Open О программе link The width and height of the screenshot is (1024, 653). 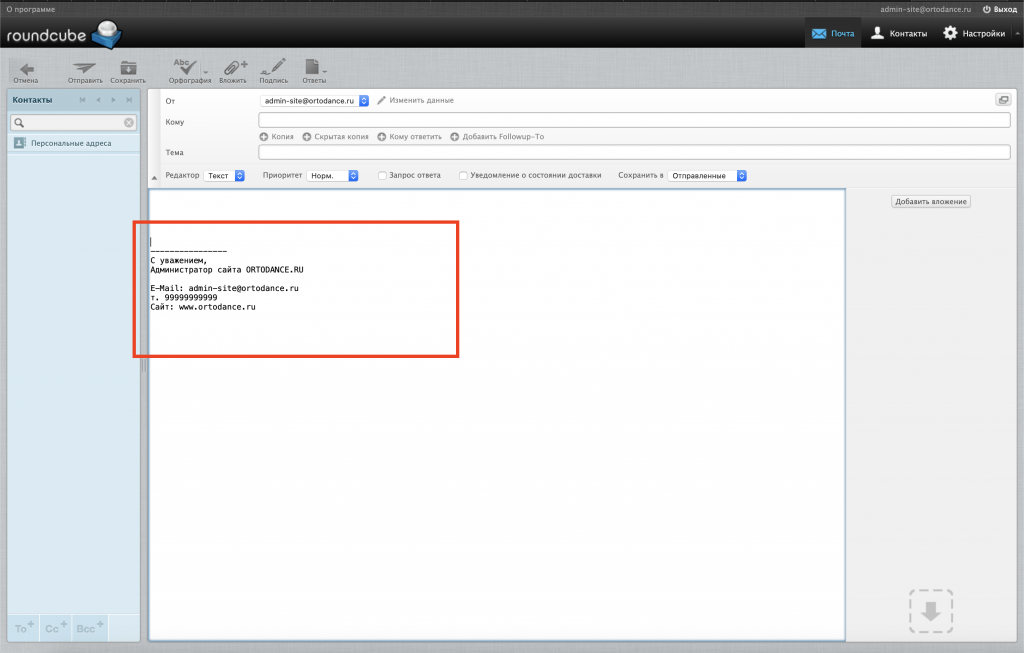(31, 9)
